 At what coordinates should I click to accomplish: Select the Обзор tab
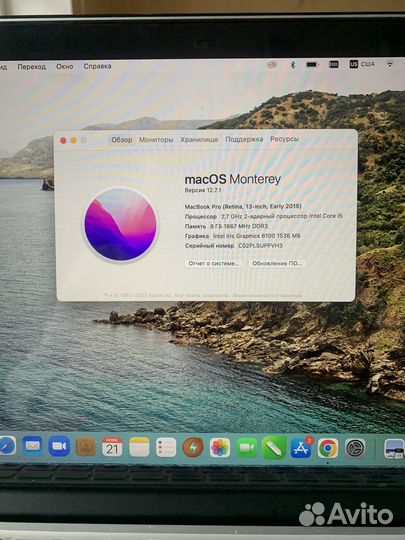pos(122,140)
